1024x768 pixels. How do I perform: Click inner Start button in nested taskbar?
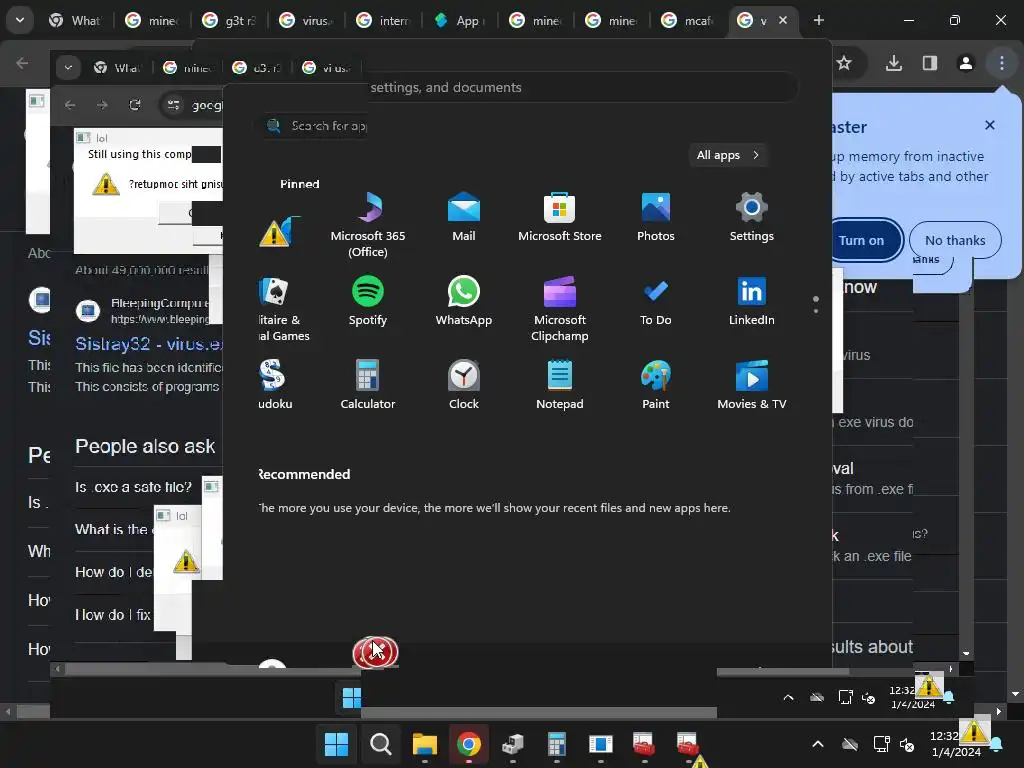point(351,697)
